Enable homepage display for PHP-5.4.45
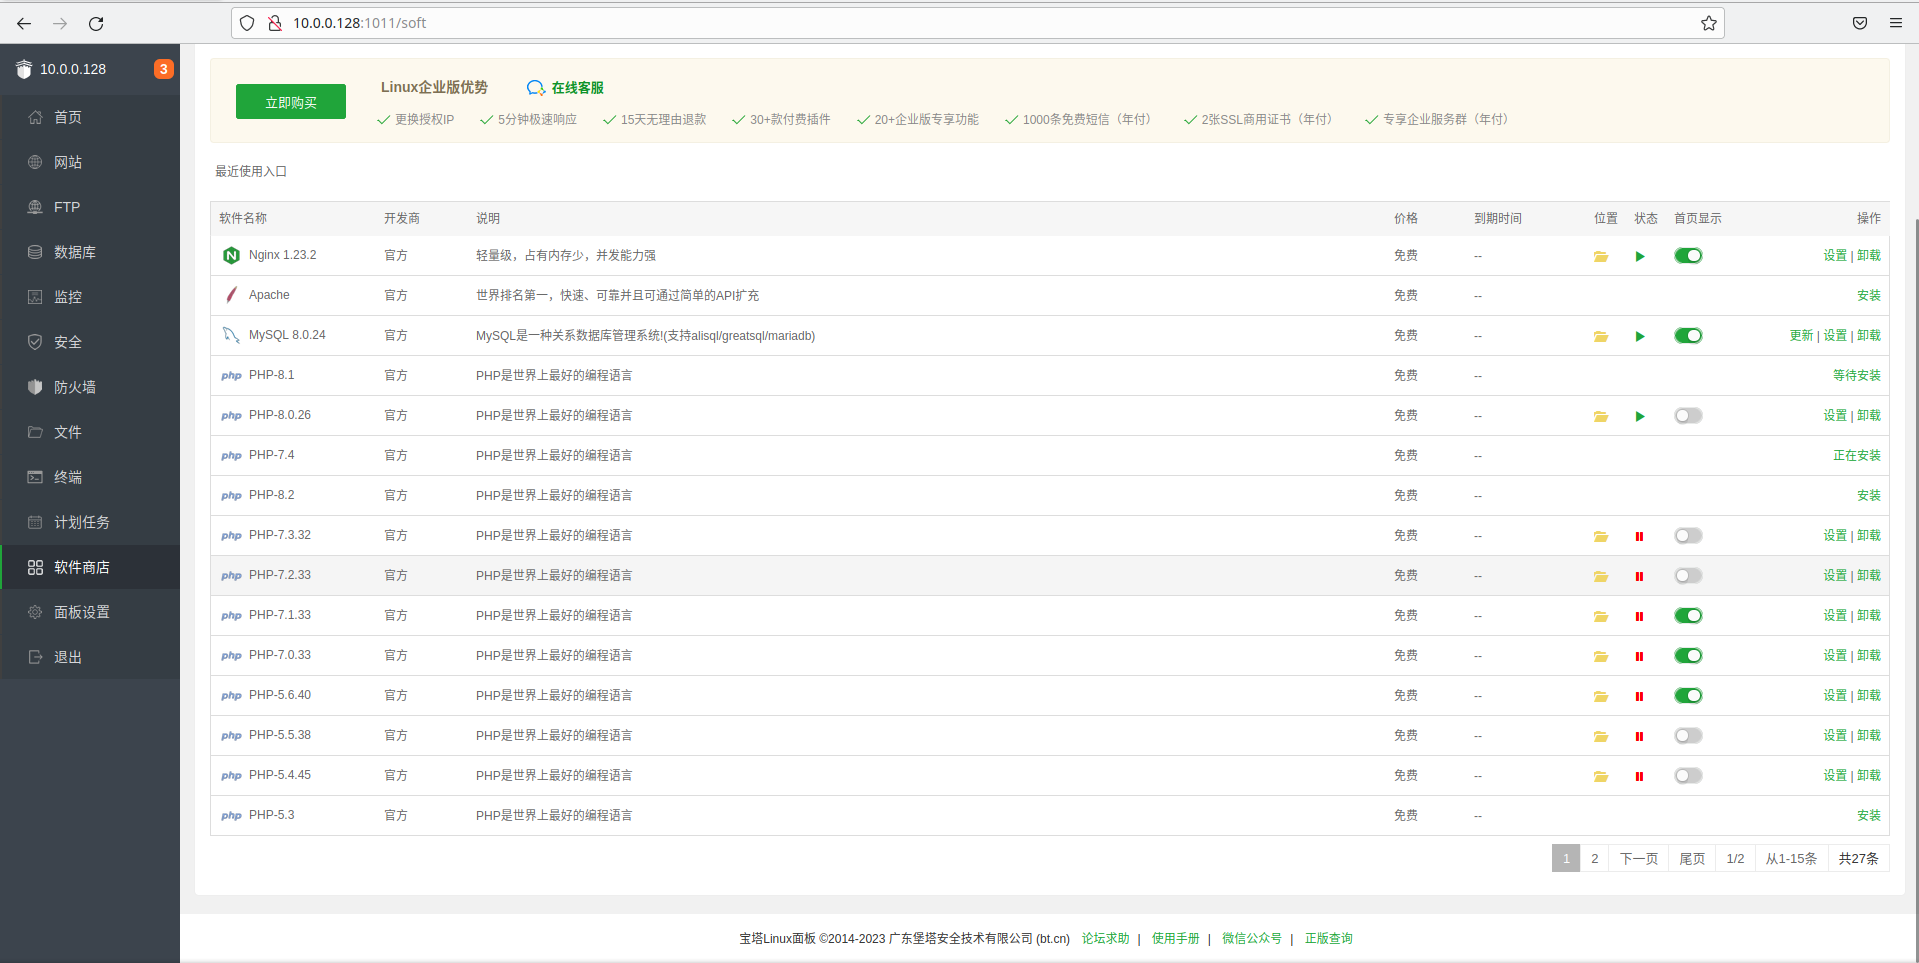This screenshot has width=1919, height=963. (1688, 776)
